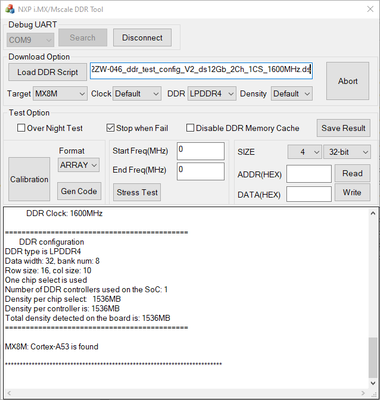Click 'Density per chip select: 1536MB' line
The width and height of the screenshot is (380, 400).
tap(63, 299)
